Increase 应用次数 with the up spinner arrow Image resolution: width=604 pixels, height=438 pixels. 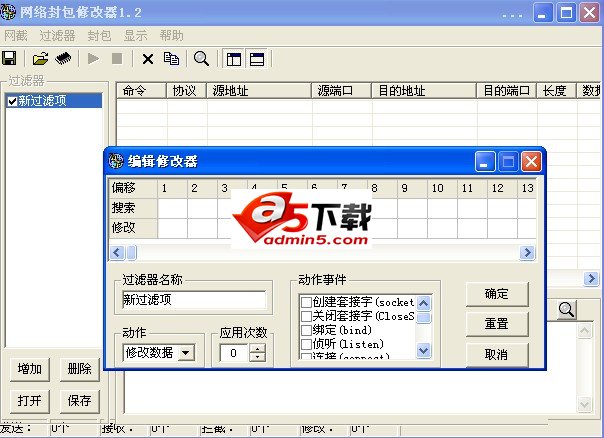click(x=257, y=348)
